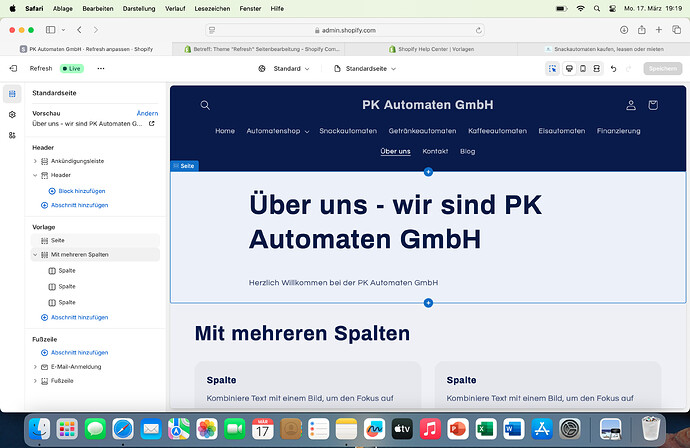
Task: Open the cart icon in store header
Action: point(653,105)
